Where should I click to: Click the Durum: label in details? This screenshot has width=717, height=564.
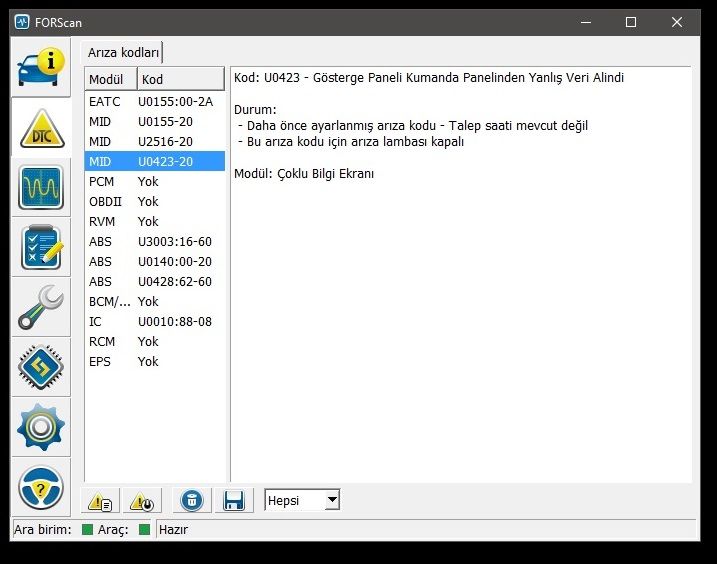tap(255, 110)
